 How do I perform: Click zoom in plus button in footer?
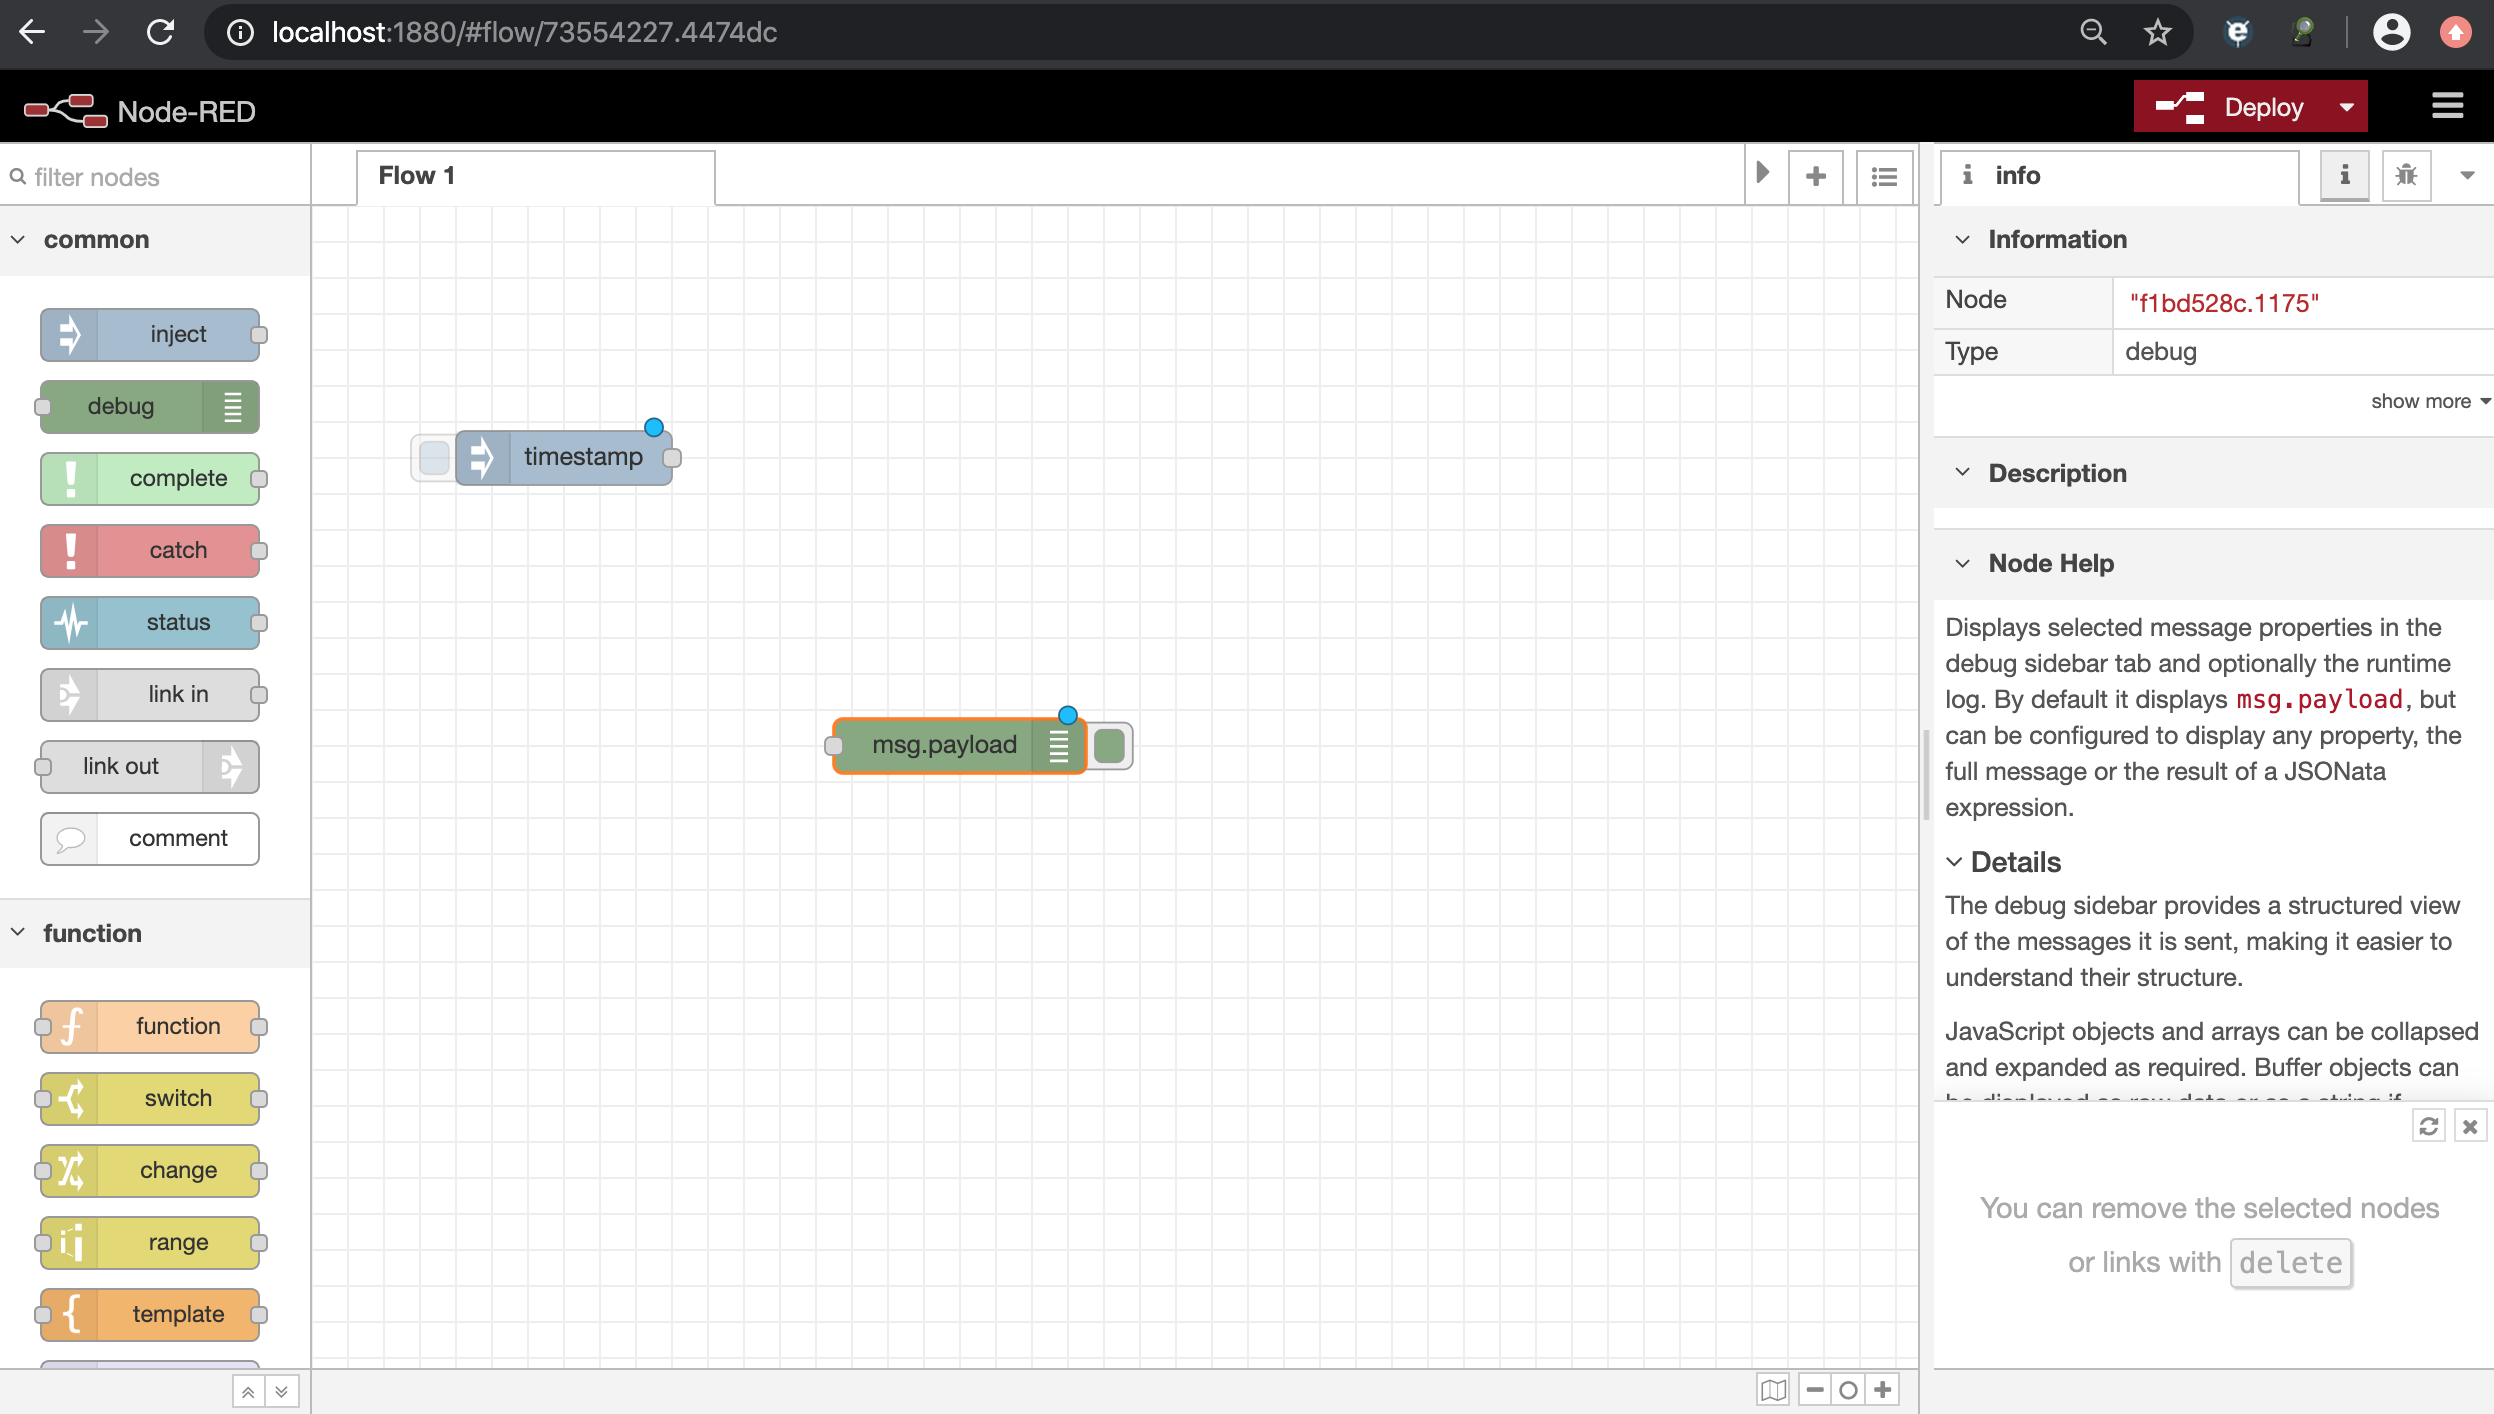[1883, 1390]
